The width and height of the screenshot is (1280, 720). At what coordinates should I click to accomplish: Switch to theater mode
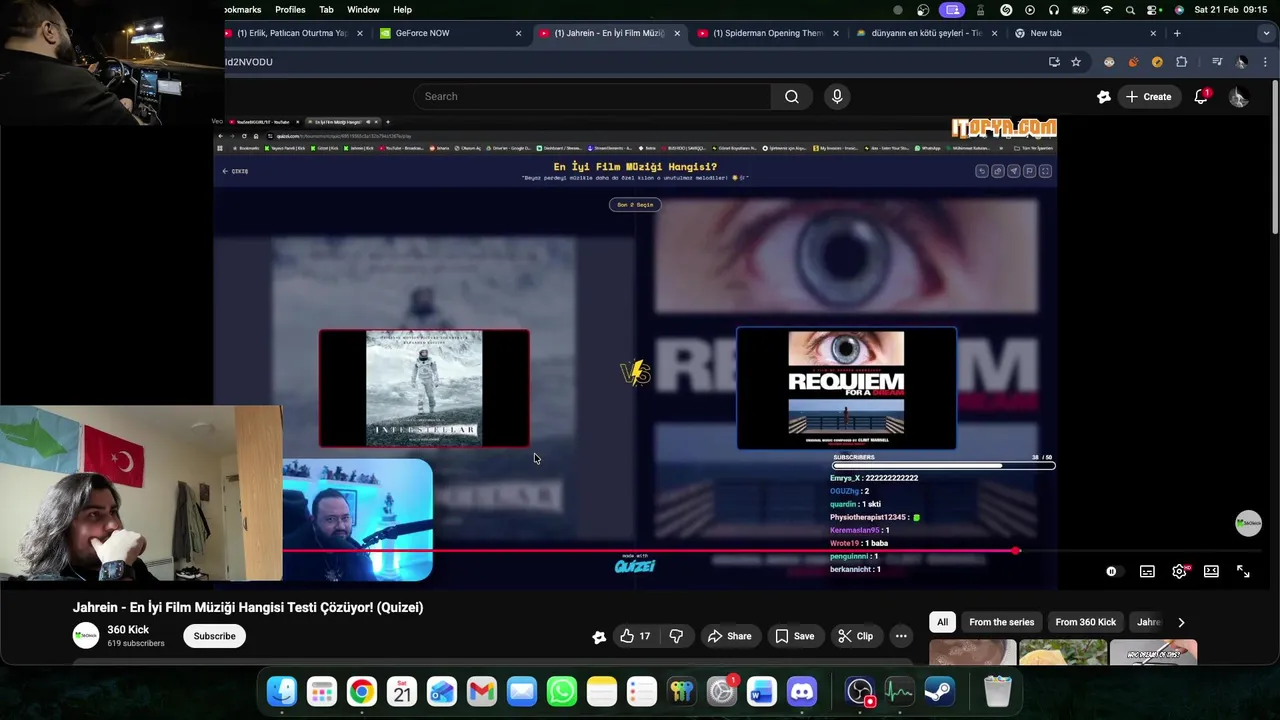click(x=1211, y=571)
